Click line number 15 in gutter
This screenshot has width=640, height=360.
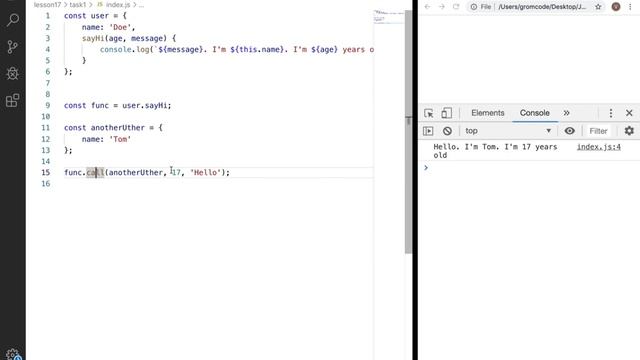(45, 172)
